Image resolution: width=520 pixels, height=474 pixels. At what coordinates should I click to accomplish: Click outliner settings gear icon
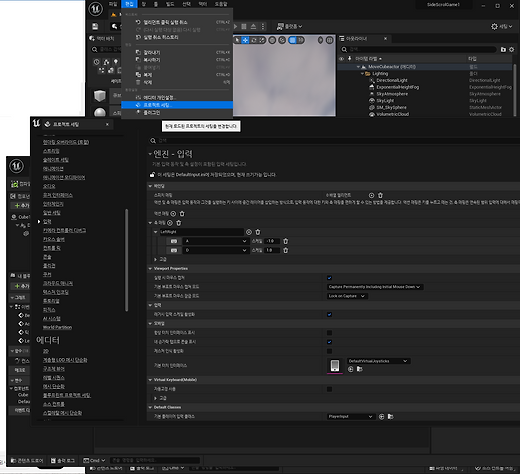click(x=512, y=49)
